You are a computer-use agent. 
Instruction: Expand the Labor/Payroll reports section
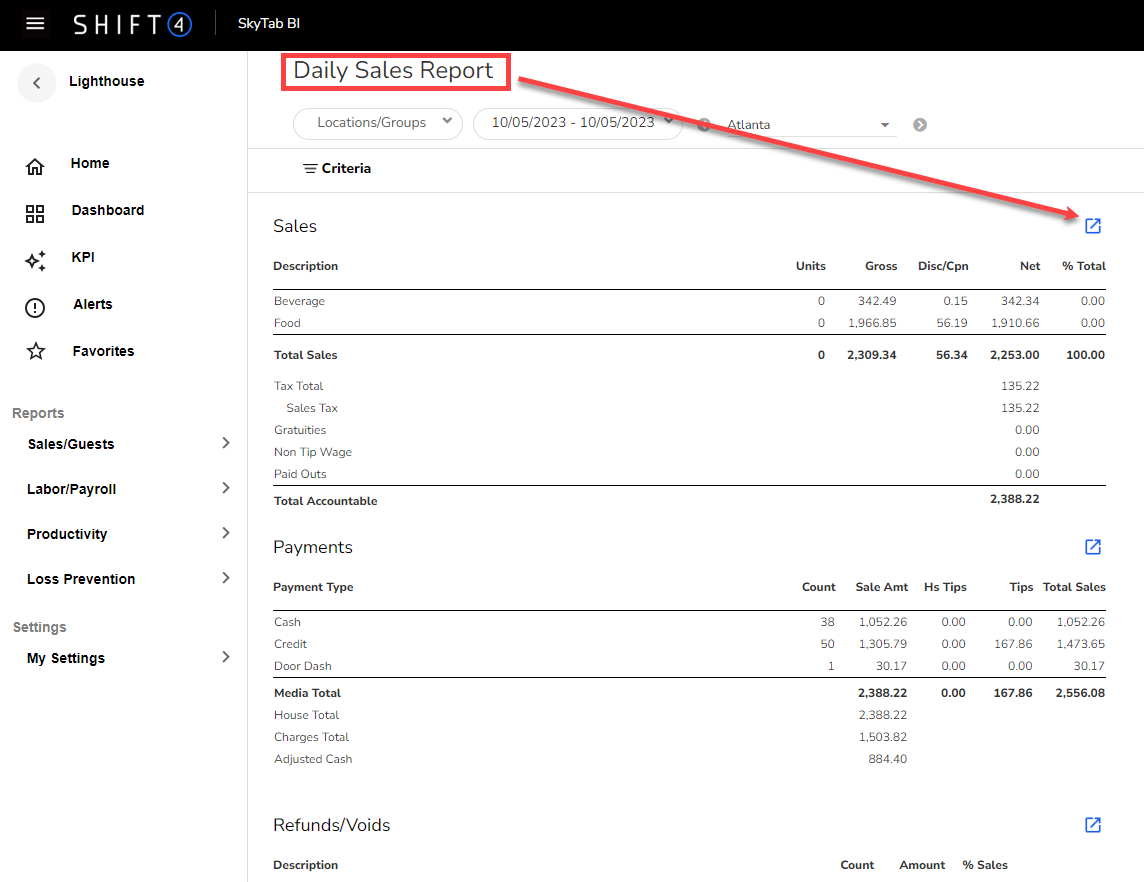coord(128,489)
